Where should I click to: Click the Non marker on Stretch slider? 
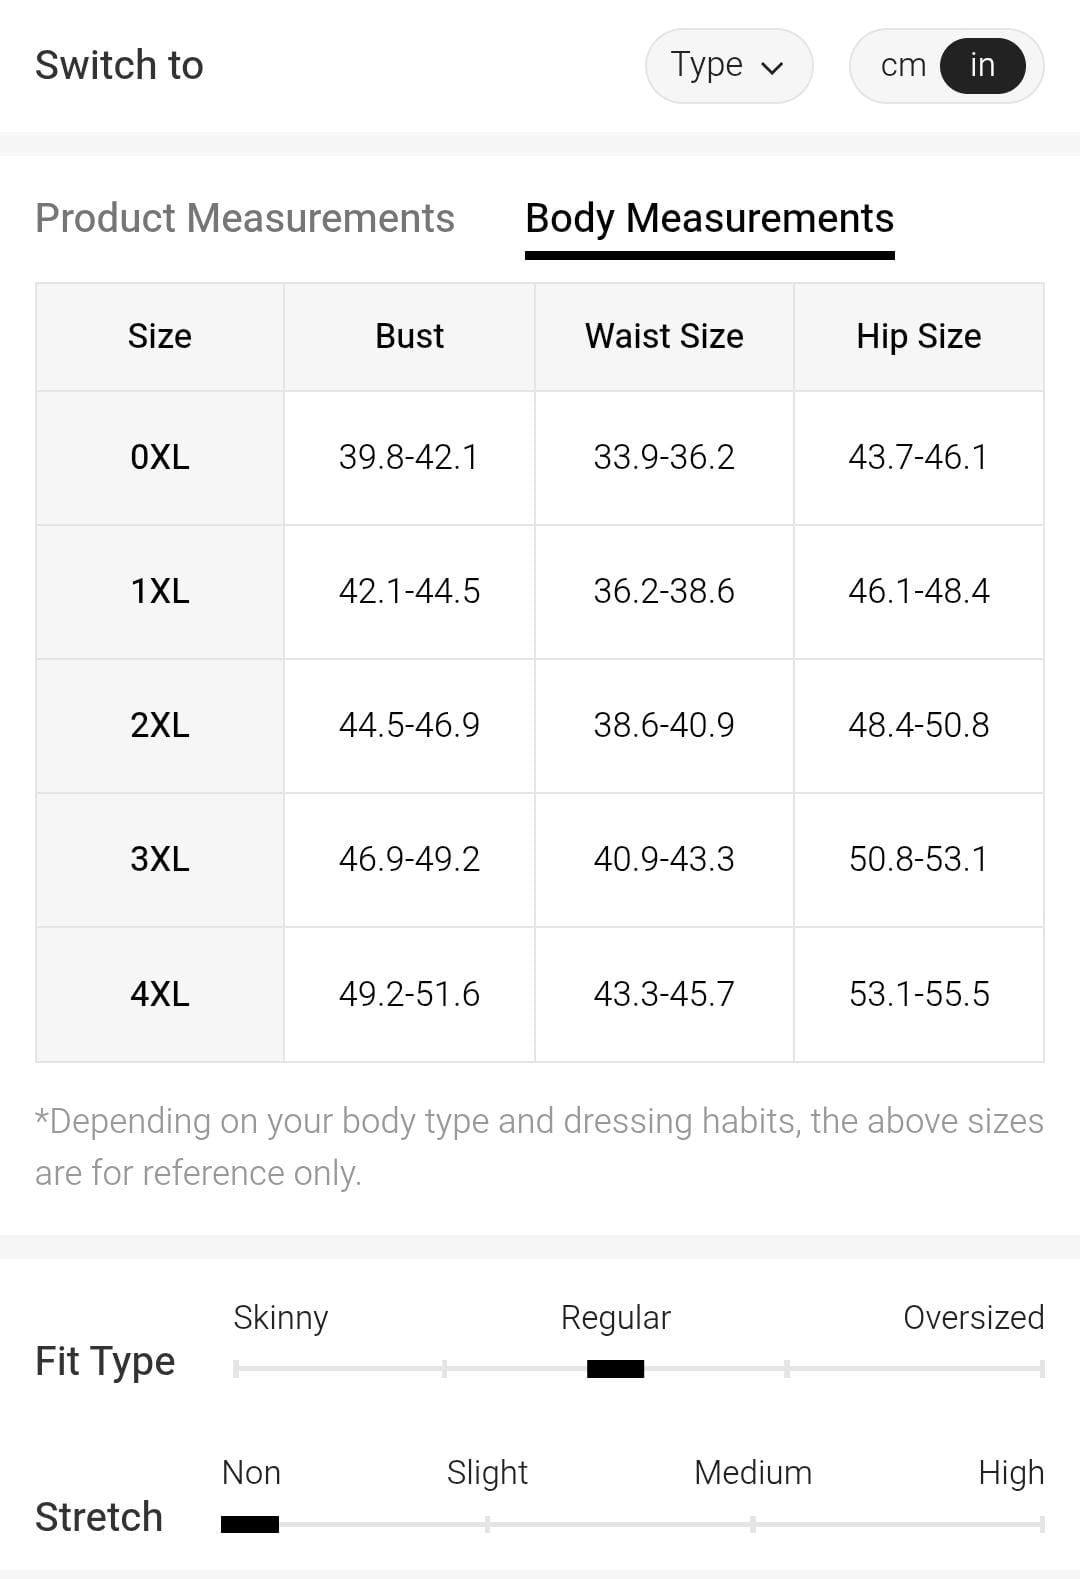250,1524
